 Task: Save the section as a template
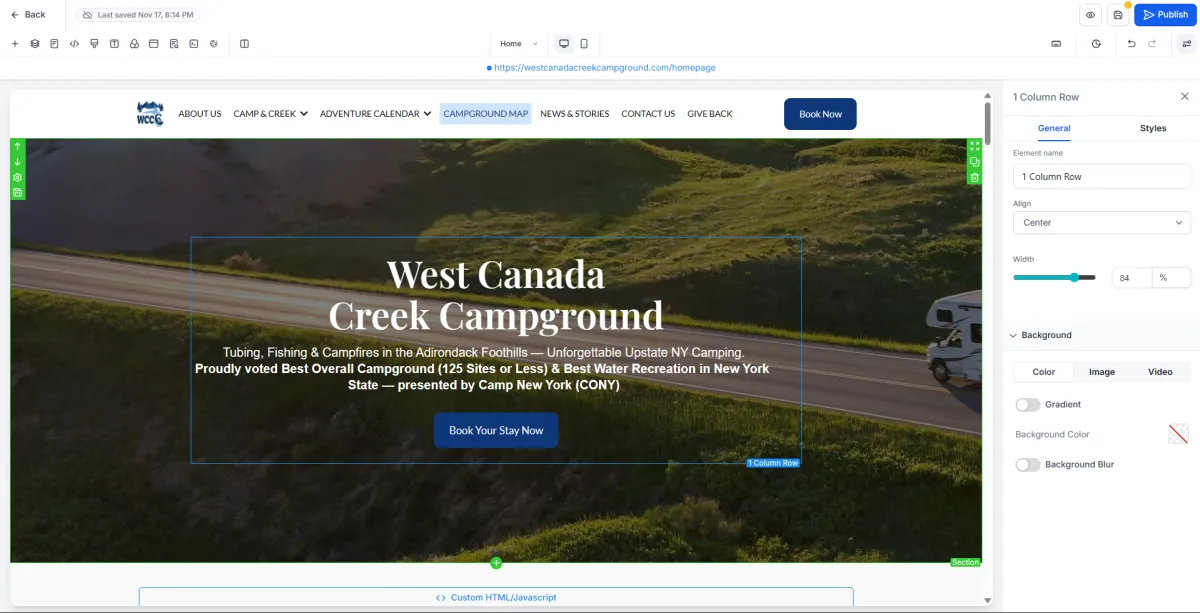click(x=17, y=192)
